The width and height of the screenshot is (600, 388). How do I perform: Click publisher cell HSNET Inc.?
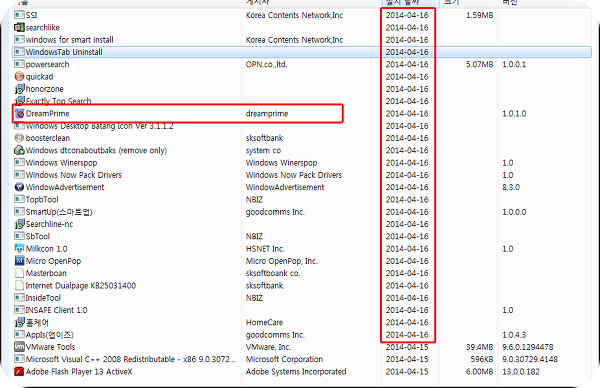point(265,249)
